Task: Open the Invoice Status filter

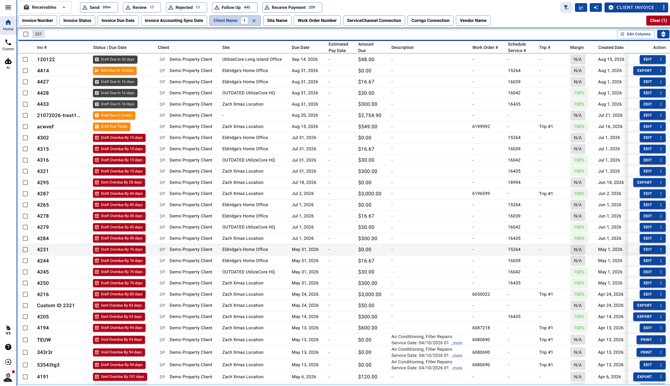Action: (x=77, y=21)
